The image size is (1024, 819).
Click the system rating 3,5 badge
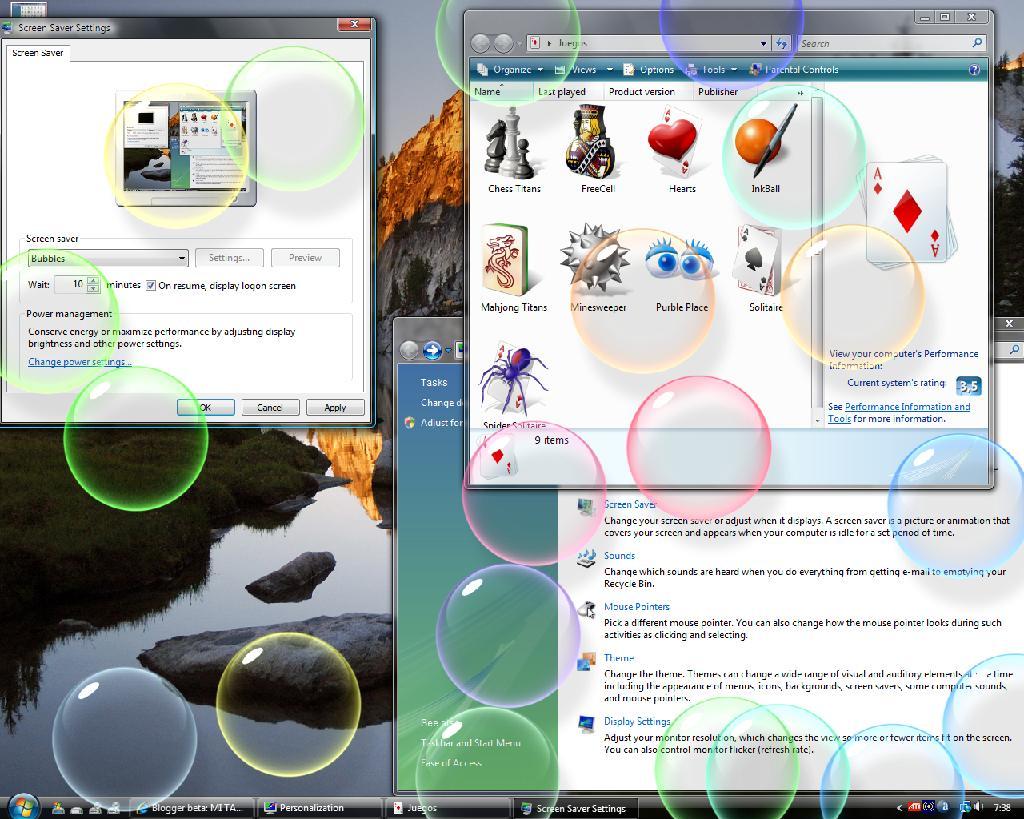pyautogui.click(x=968, y=386)
